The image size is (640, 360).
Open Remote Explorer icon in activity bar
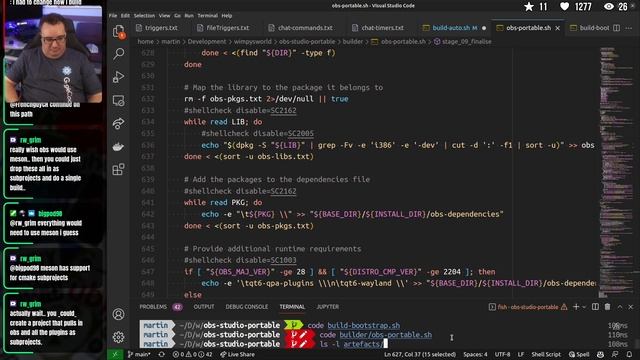[x=118, y=100]
